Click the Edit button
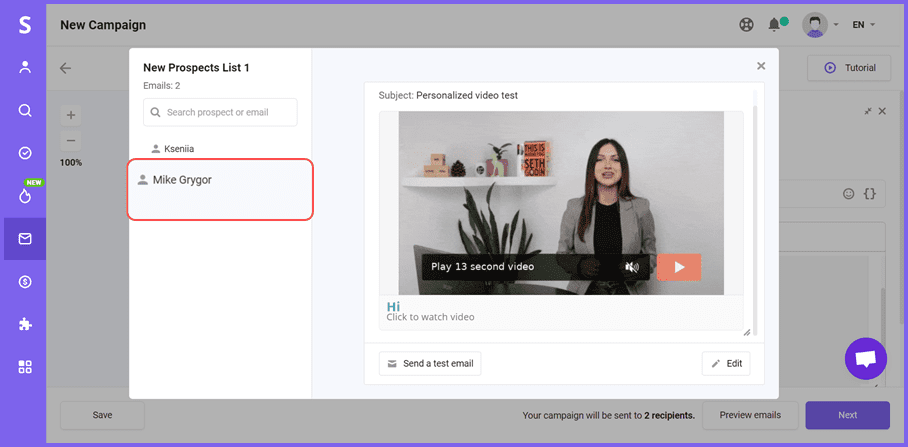Screen dimensions: 908x447 726,363
